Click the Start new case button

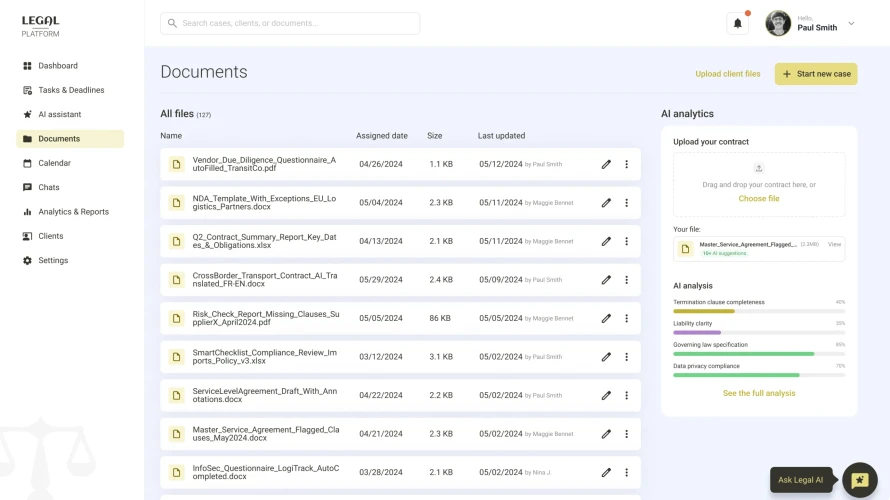coord(816,74)
